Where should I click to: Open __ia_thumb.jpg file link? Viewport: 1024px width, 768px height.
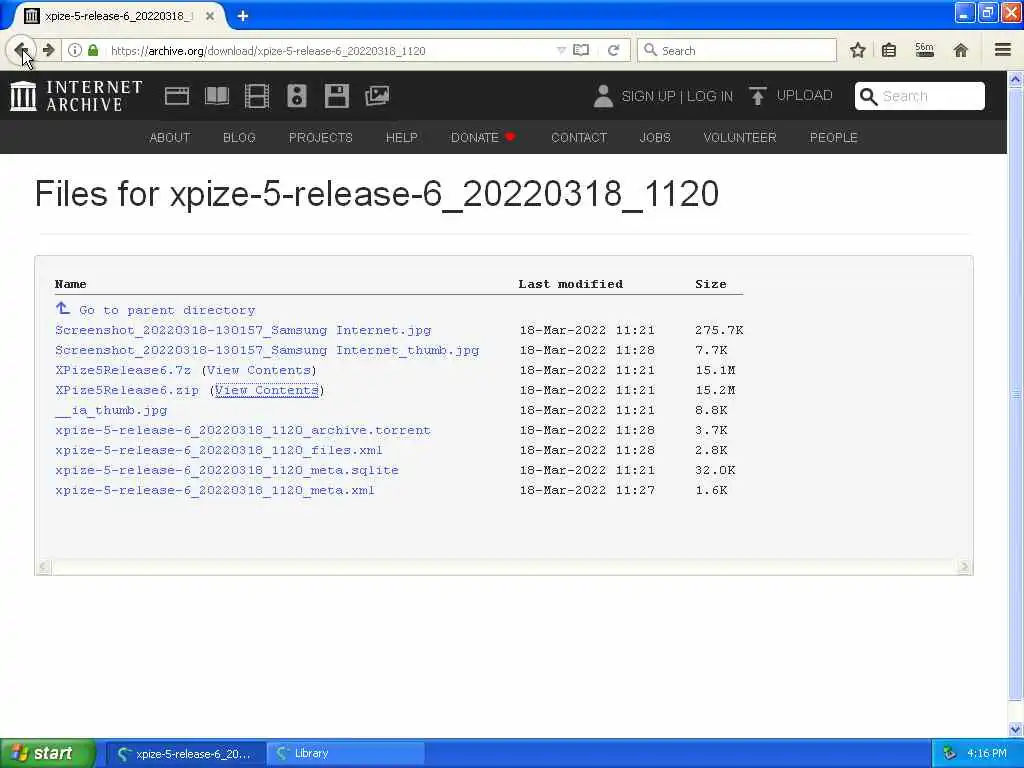point(111,410)
